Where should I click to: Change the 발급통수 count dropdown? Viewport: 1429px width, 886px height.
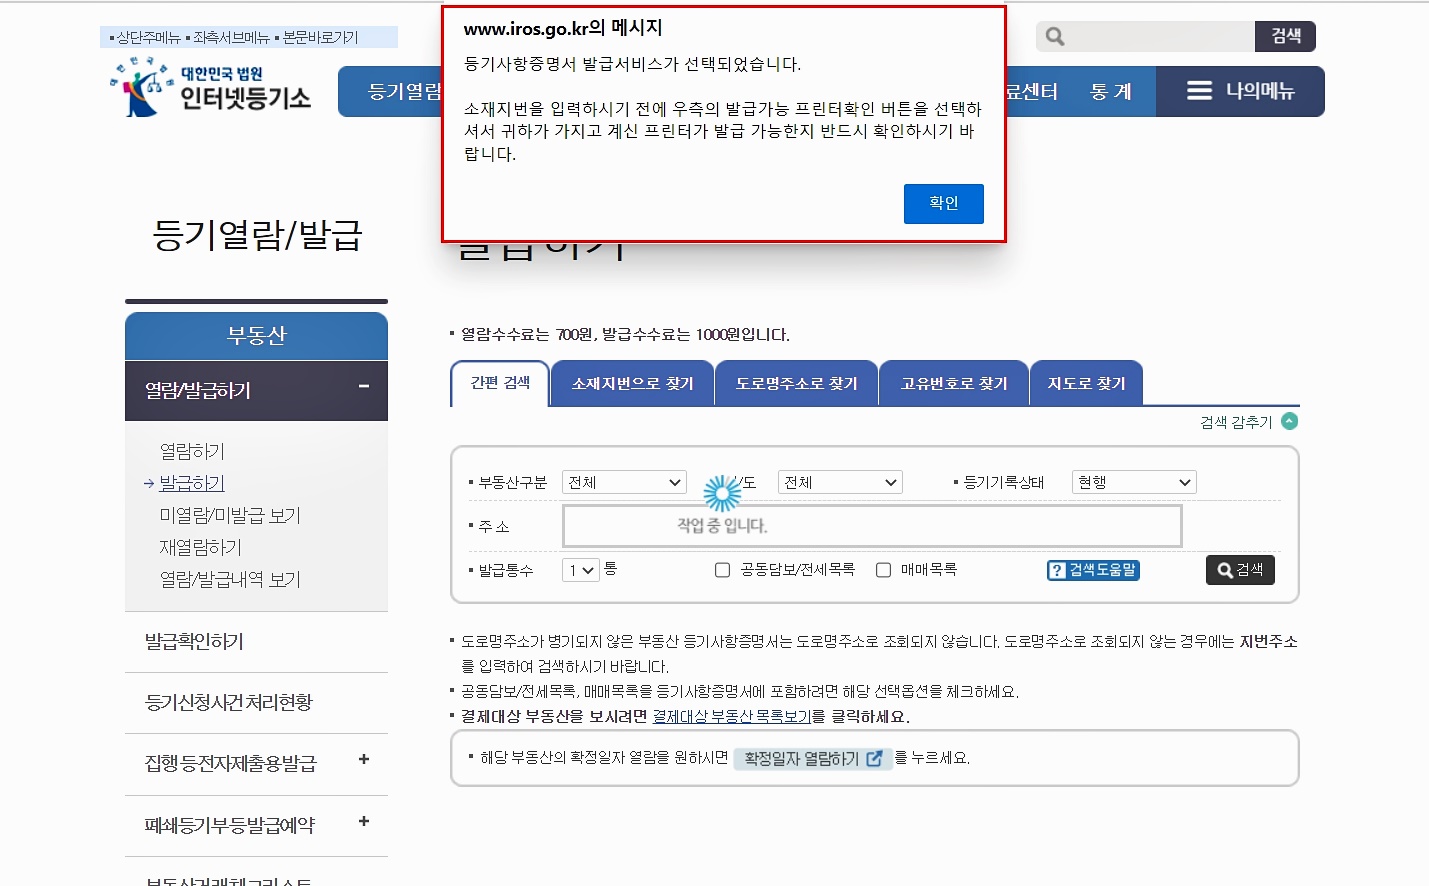tap(579, 570)
